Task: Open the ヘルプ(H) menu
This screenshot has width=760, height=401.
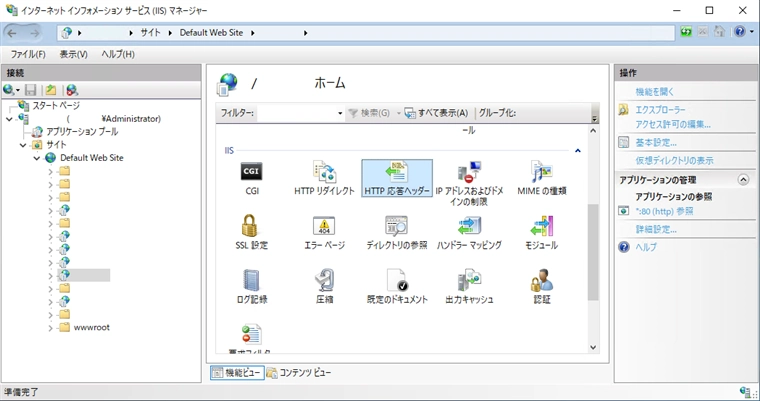Action: pos(118,54)
